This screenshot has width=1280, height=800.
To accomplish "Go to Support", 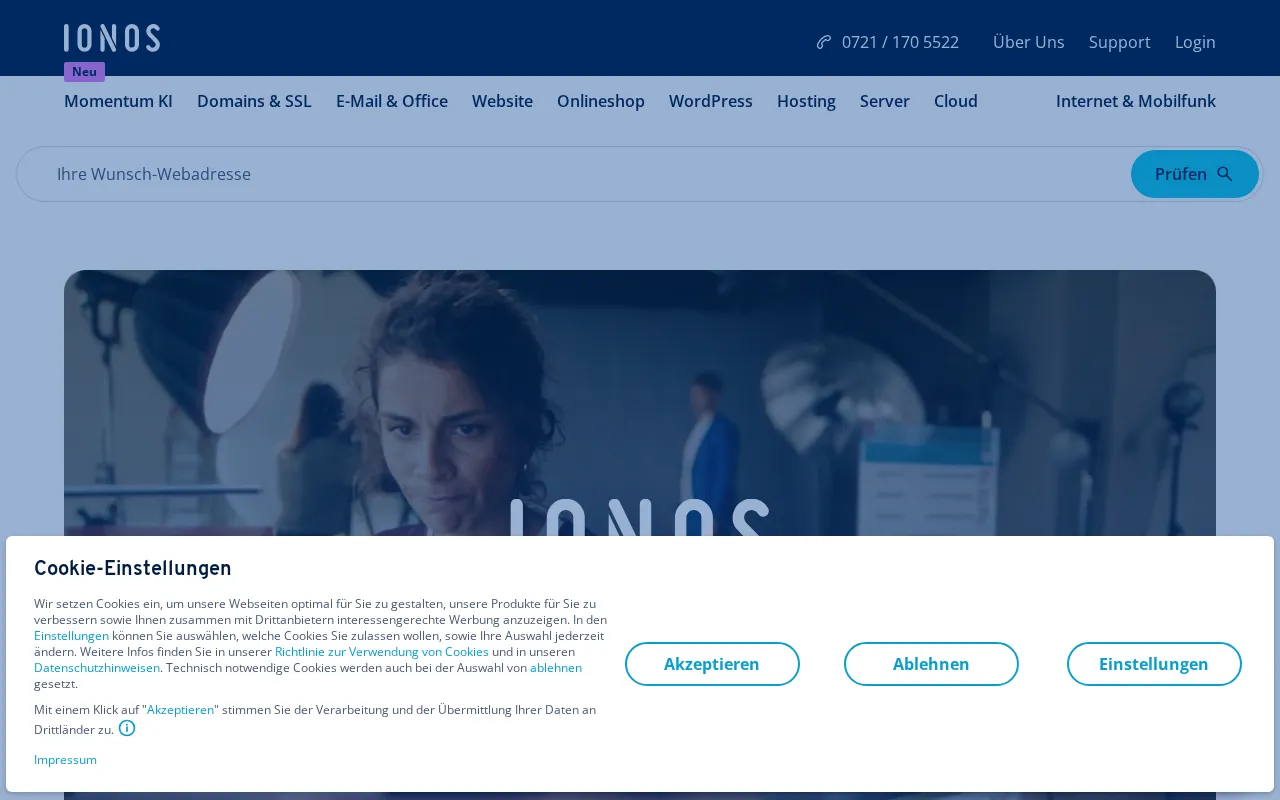I will [1119, 42].
